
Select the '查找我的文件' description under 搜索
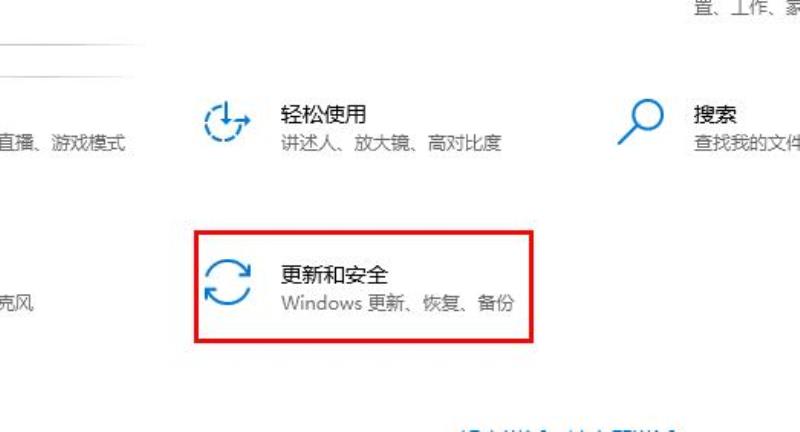[746, 143]
